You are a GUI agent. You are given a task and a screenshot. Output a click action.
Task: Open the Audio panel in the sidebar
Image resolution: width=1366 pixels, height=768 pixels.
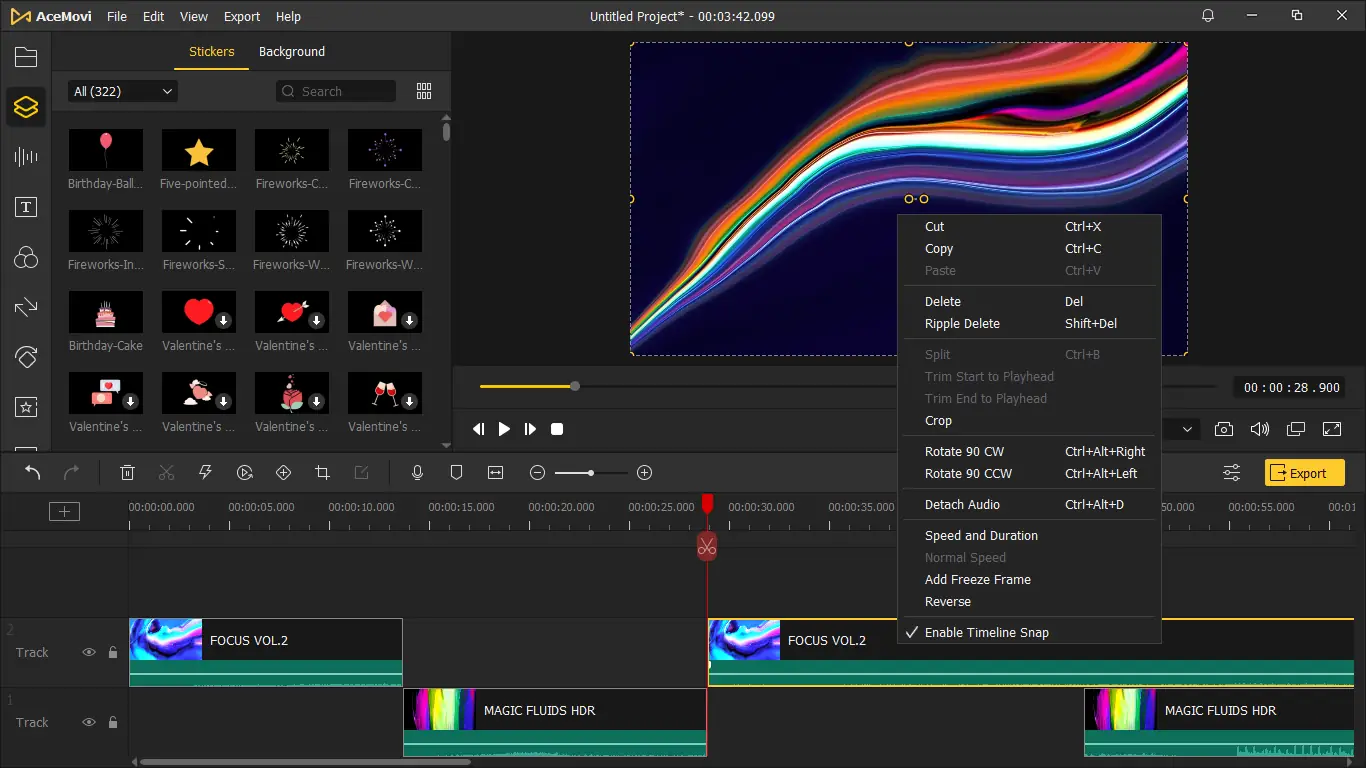pos(26,157)
